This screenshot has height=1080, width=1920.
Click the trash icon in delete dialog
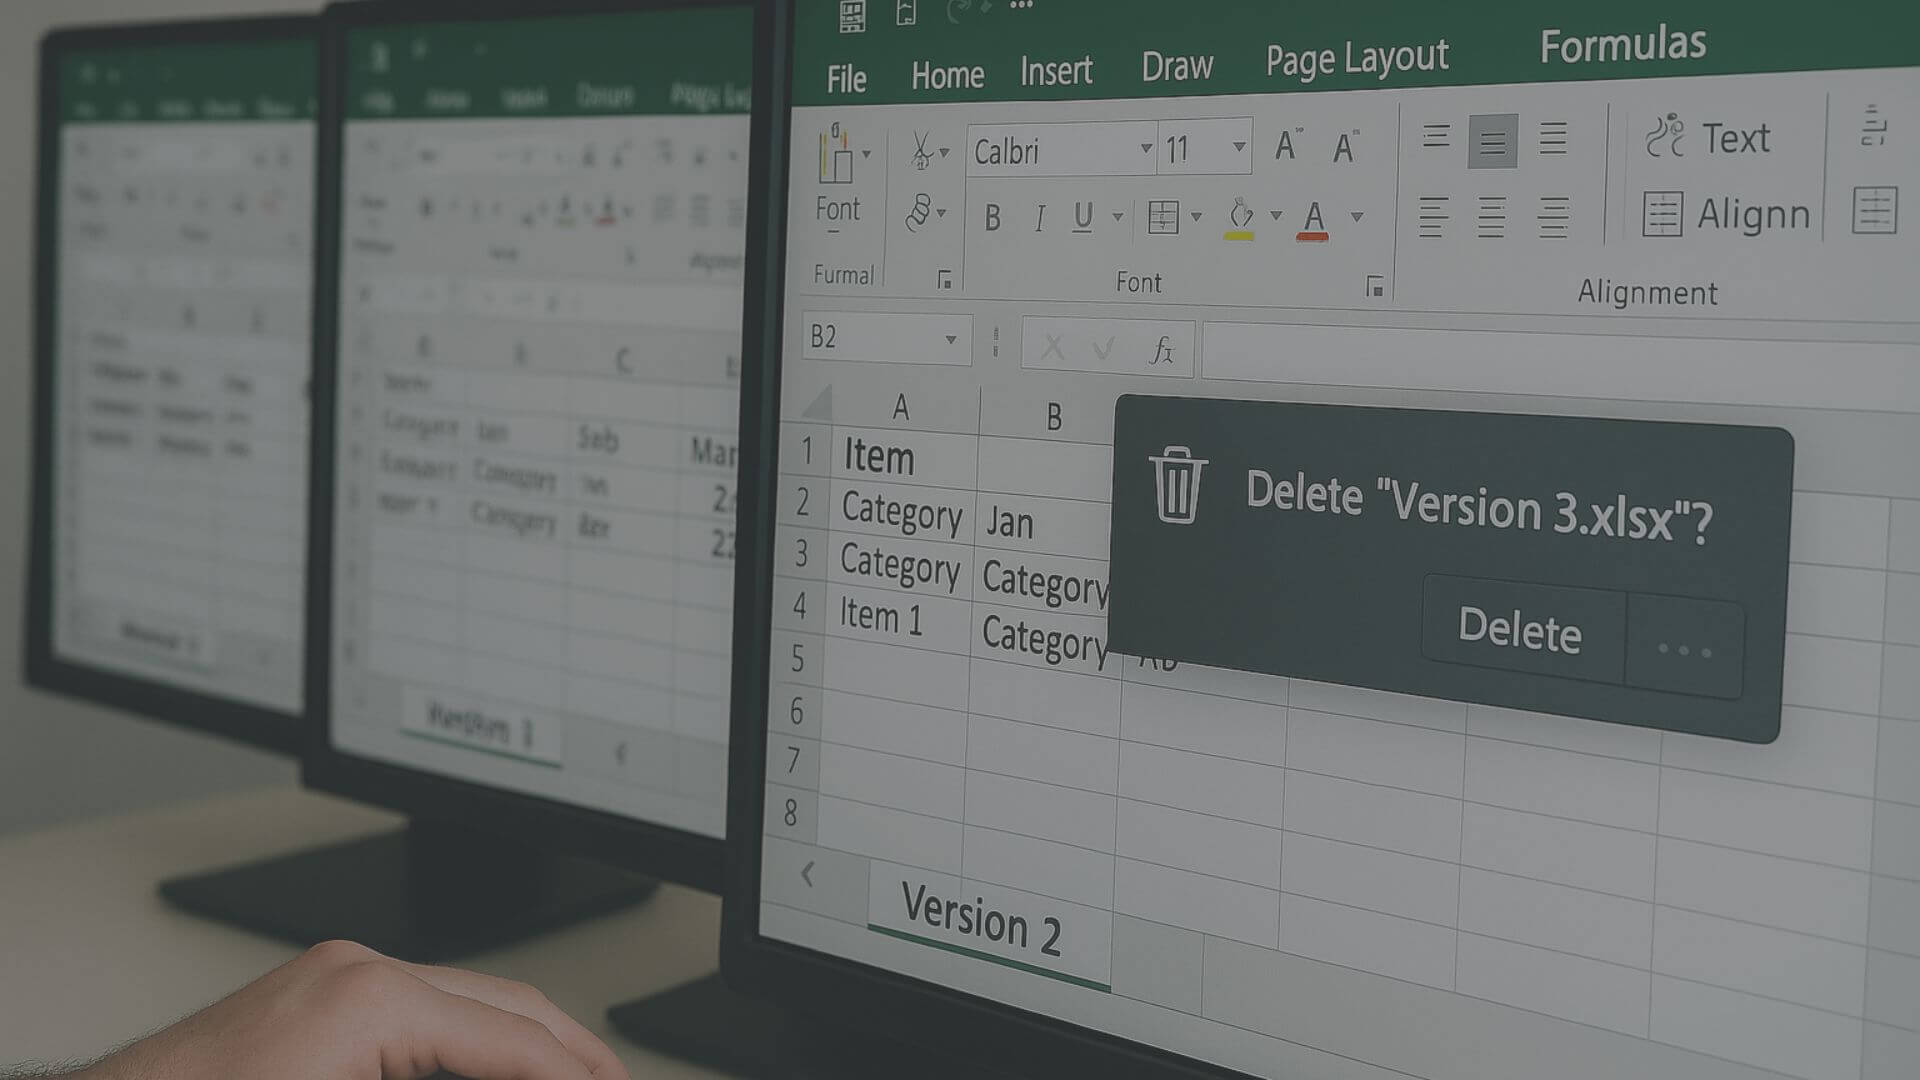(x=1177, y=484)
